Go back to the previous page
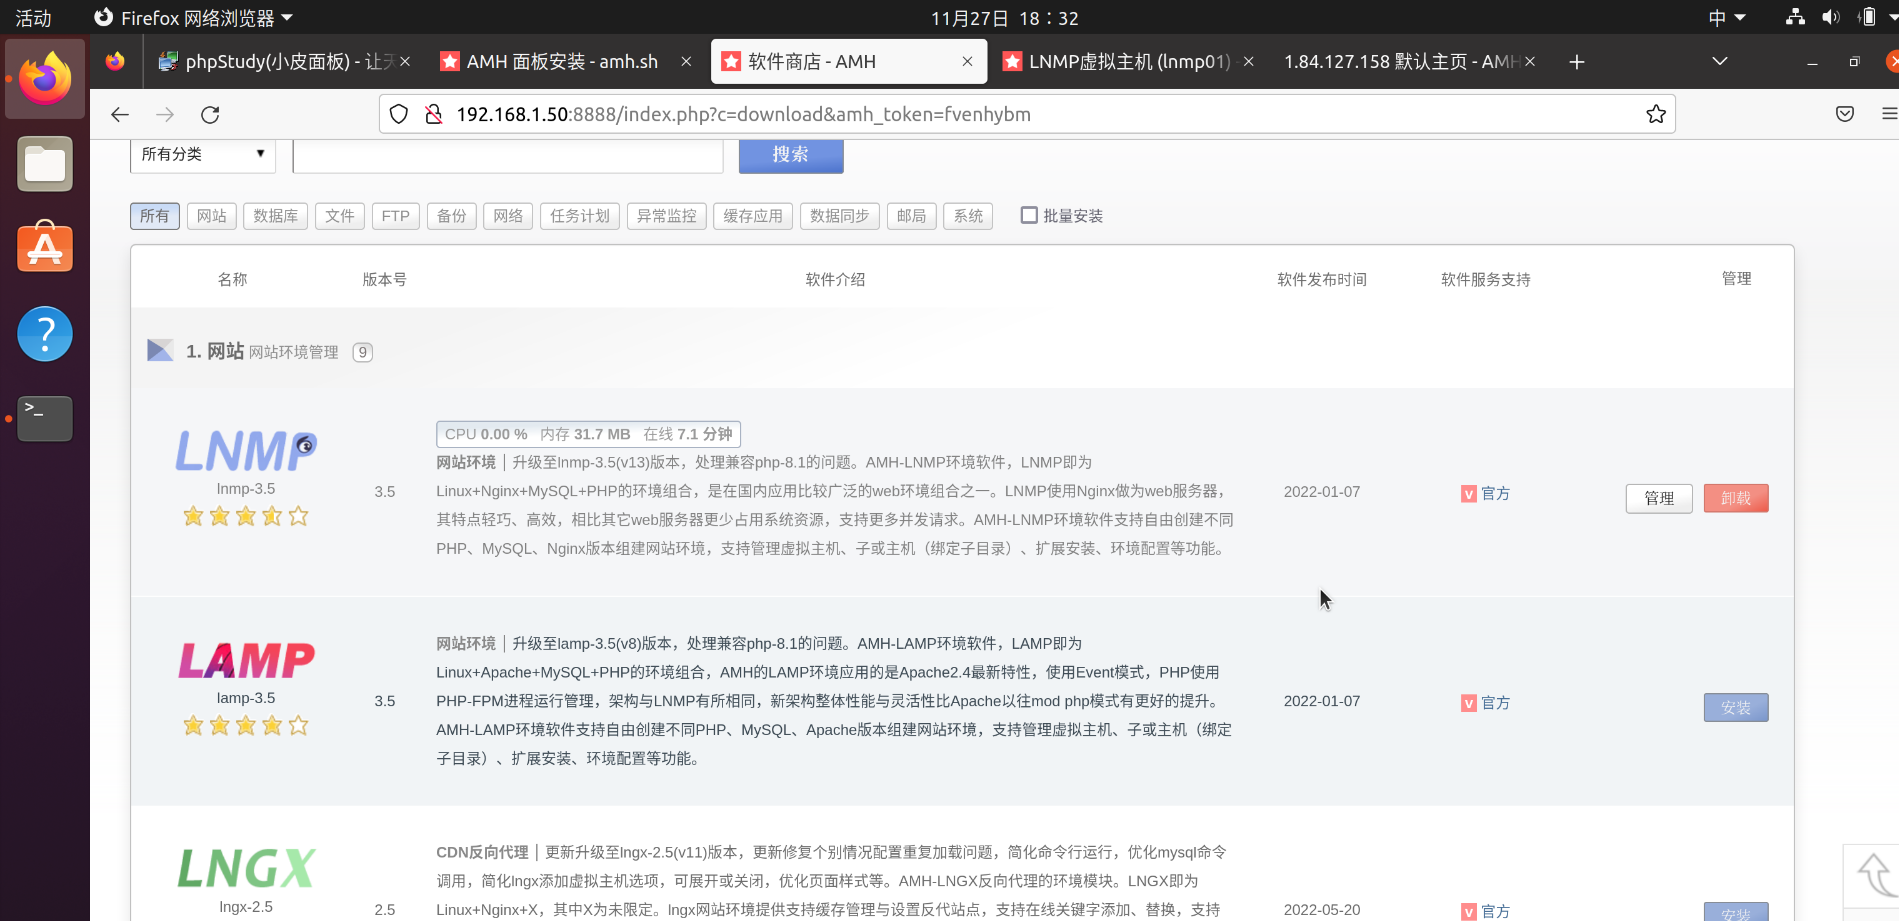The height and width of the screenshot is (921, 1899). click(x=120, y=115)
